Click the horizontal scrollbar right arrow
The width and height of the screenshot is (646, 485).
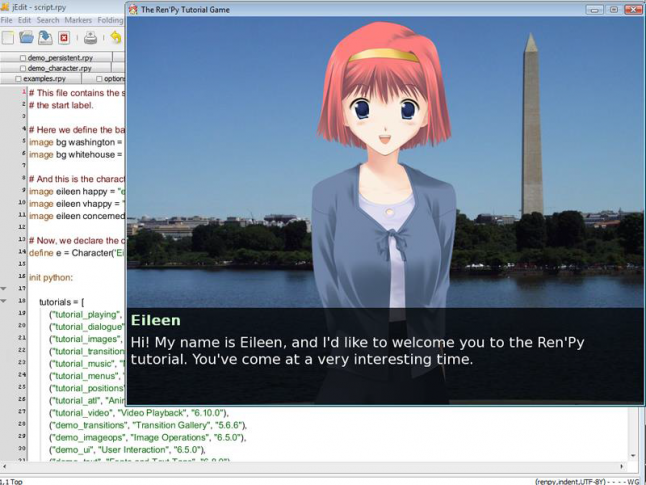click(x=621, y=467)
